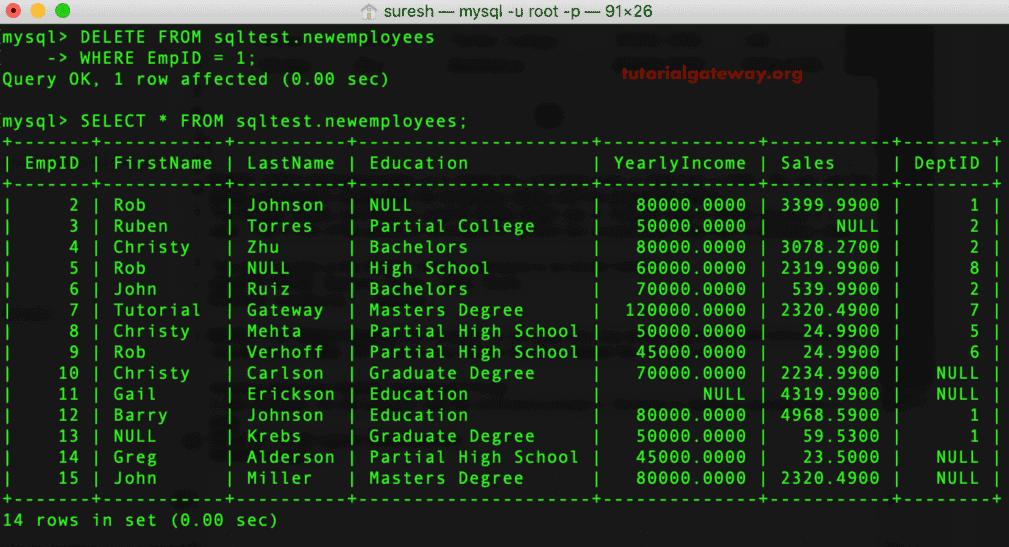Click 'Partial College' education value
This screenshot has width=1009, height=547.
[x=452, y=227]
